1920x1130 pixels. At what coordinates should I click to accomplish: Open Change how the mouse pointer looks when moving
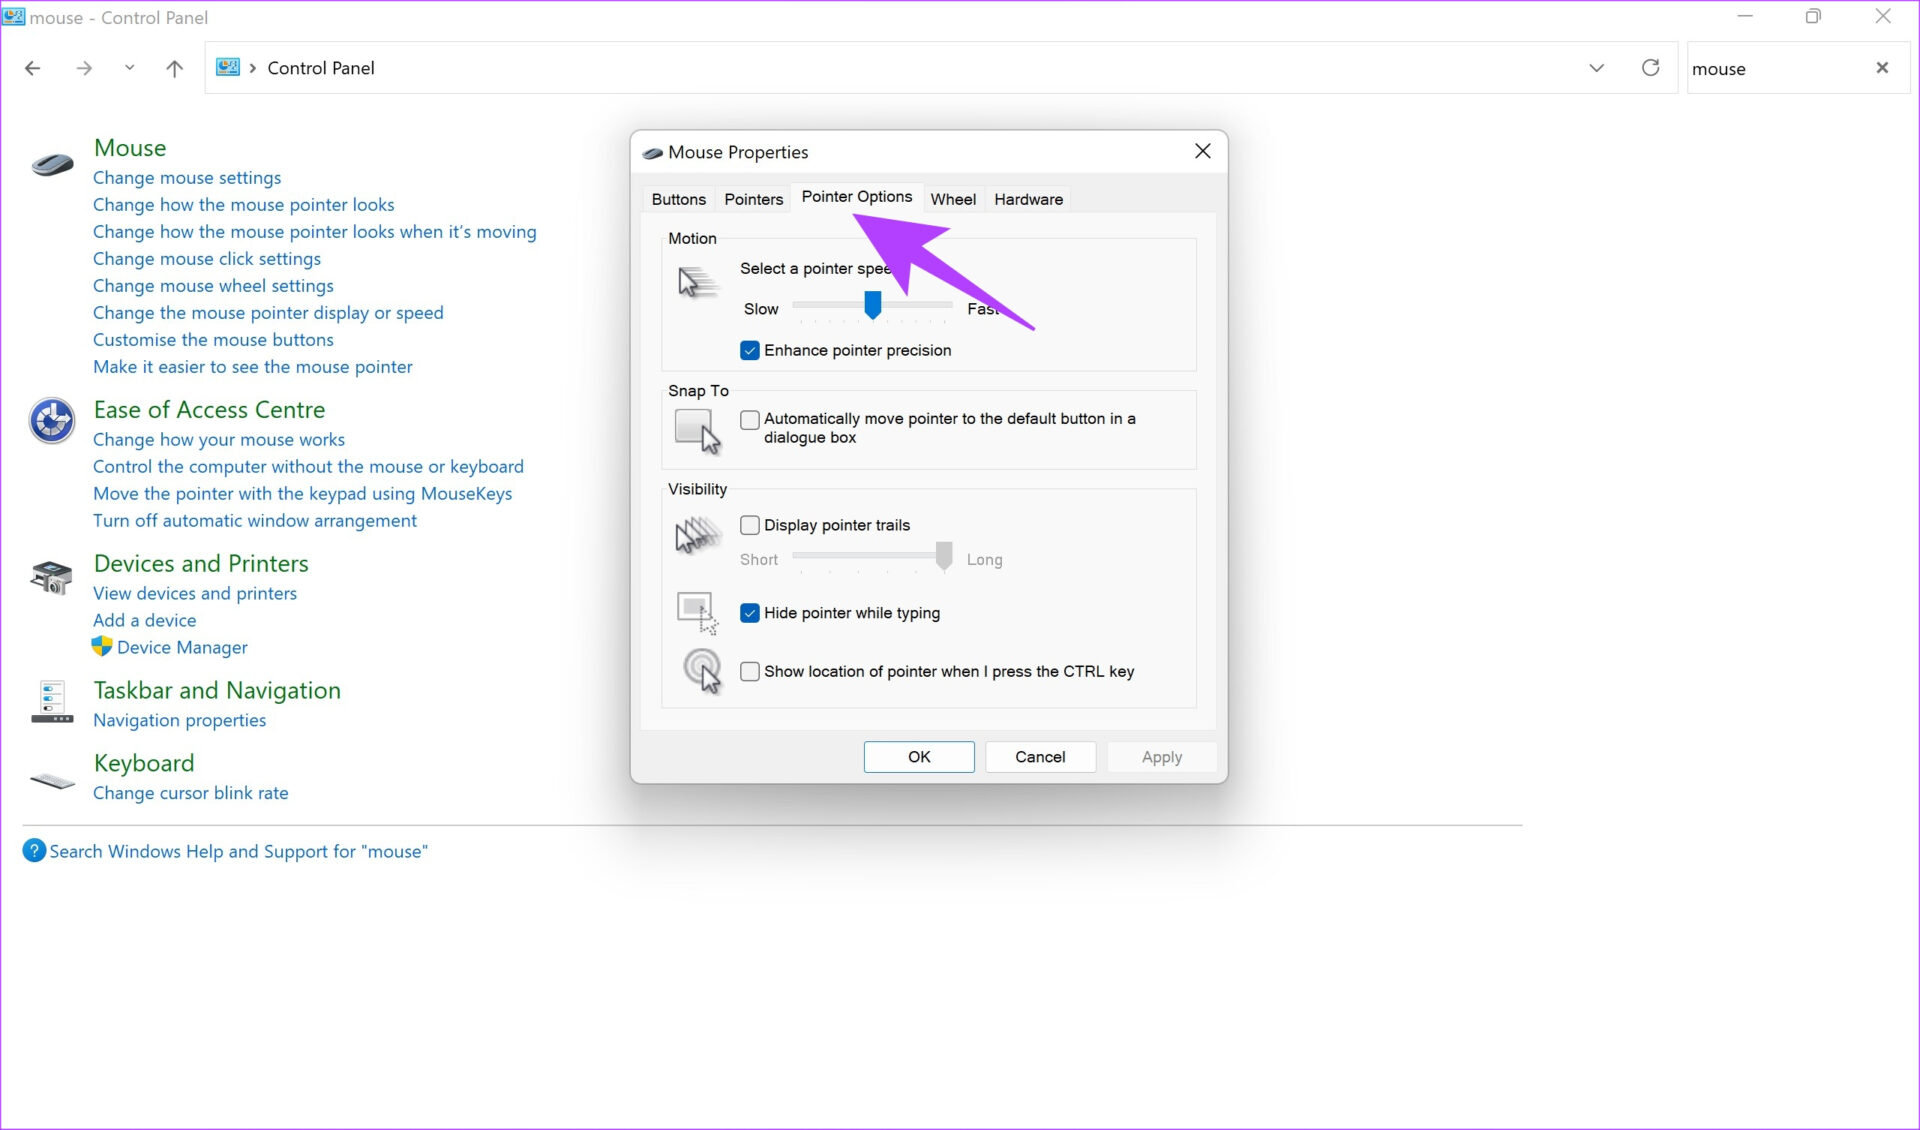tap(315, 232)
